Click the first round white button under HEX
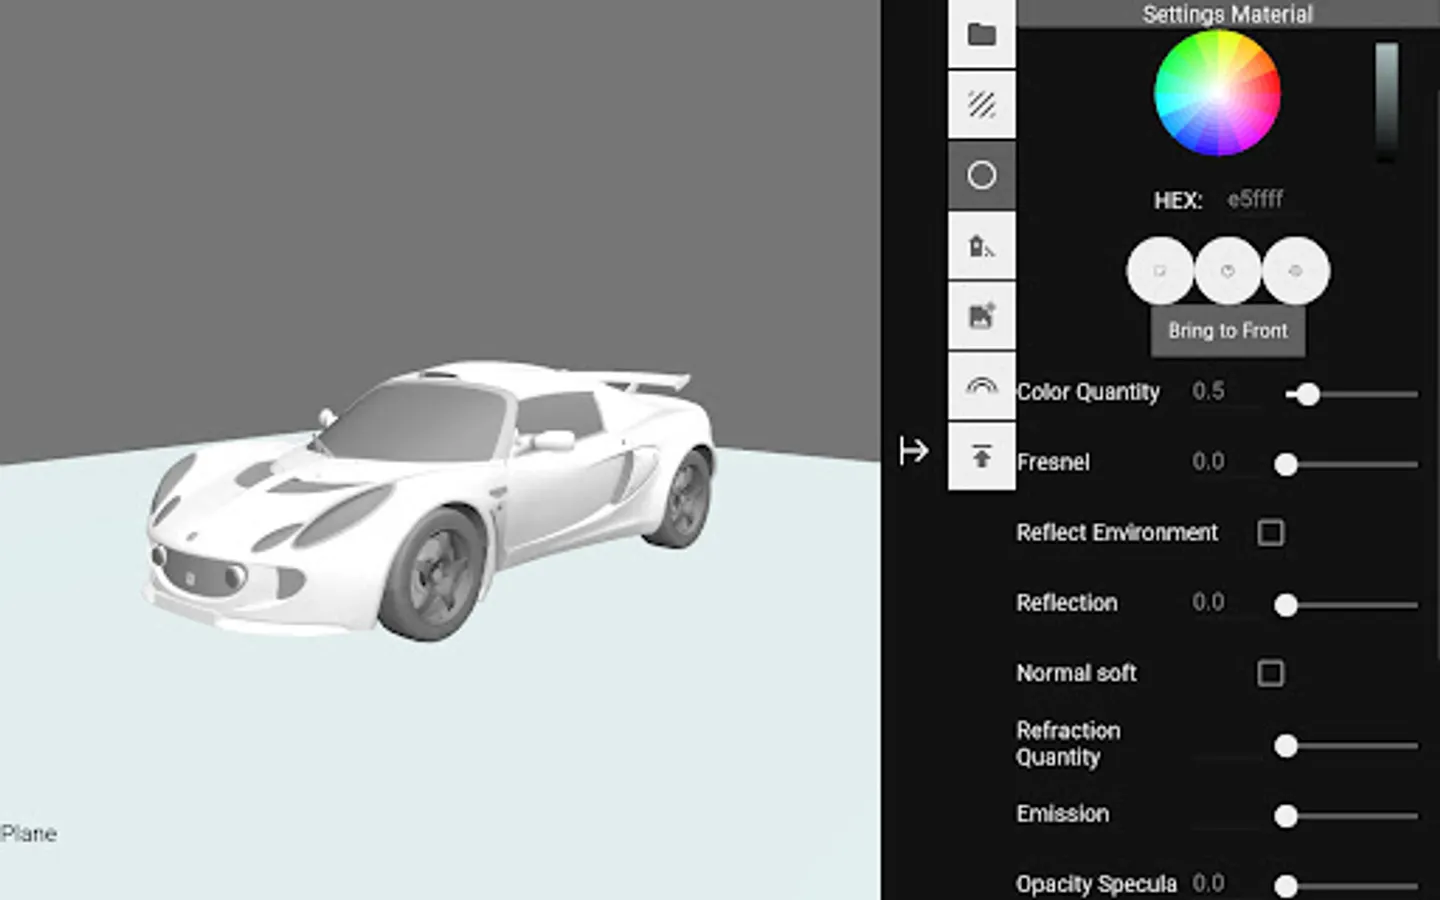1440x900 pixels. (1160, 271)
